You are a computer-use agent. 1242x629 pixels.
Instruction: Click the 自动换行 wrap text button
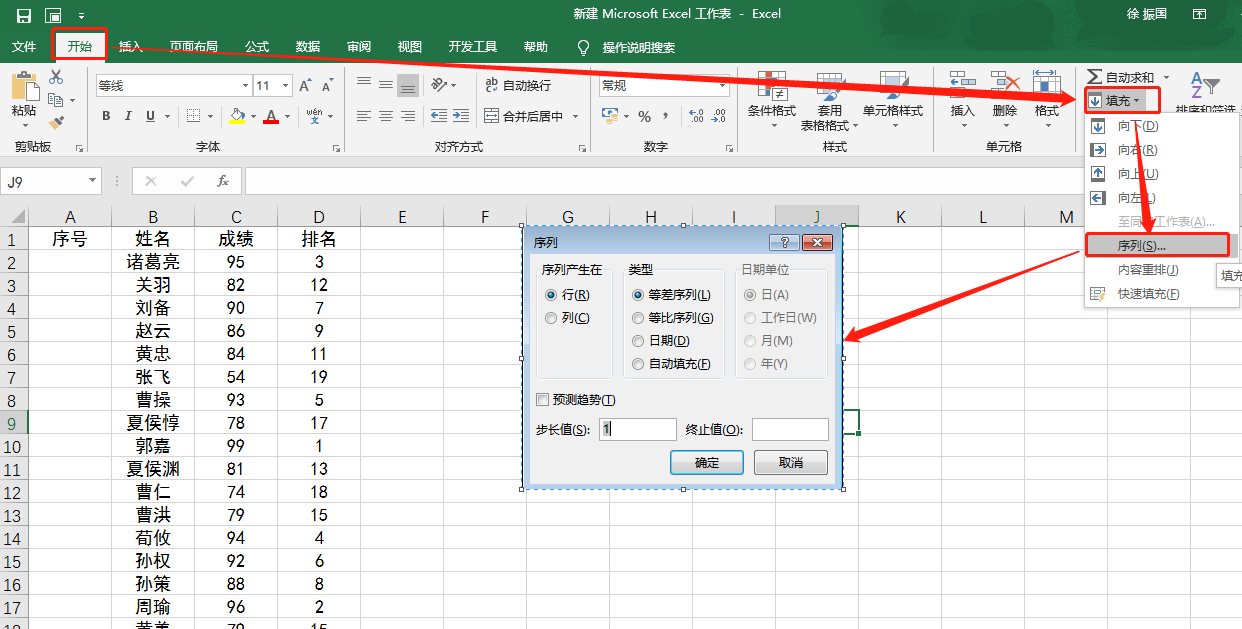click(x=518, y=85)
